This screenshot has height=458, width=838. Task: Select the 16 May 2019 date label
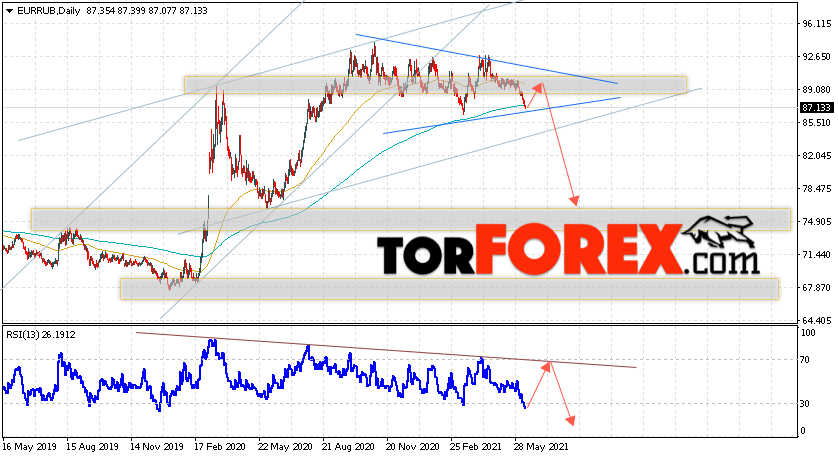(x=29, y=447)
